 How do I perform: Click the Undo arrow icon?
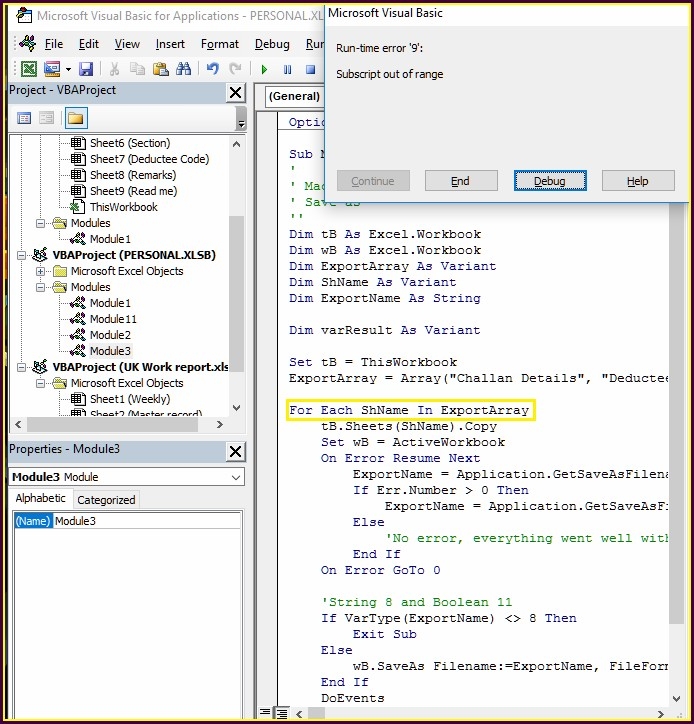[x=212, y=69]
